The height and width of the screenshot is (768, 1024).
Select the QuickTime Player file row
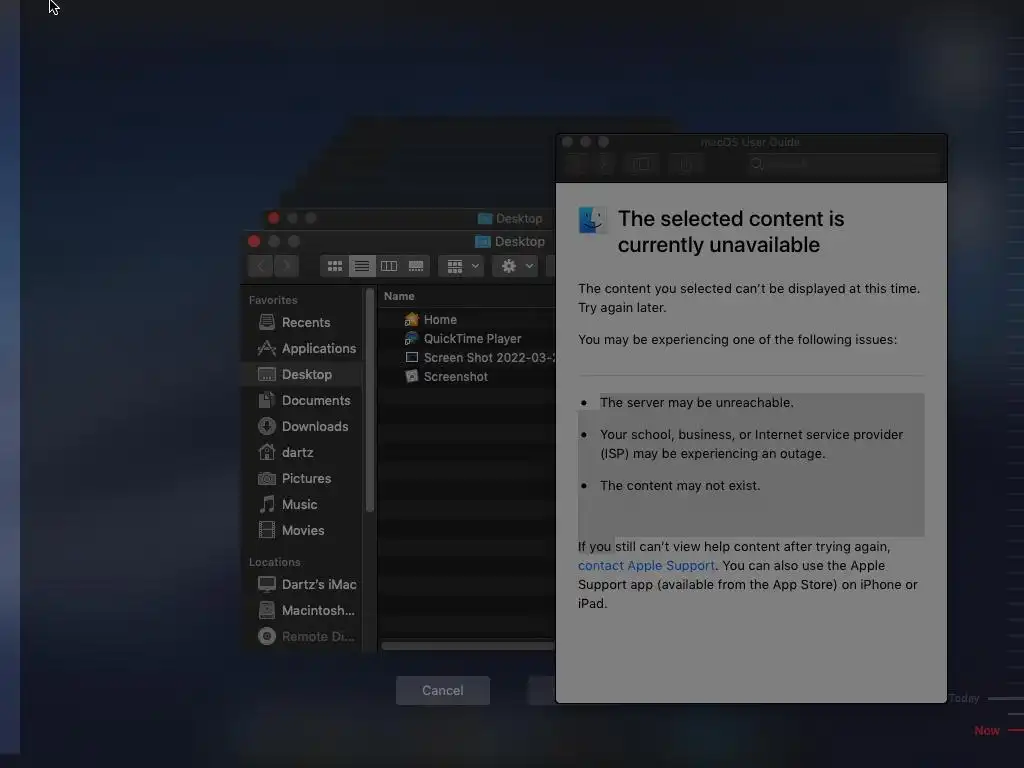467,338
